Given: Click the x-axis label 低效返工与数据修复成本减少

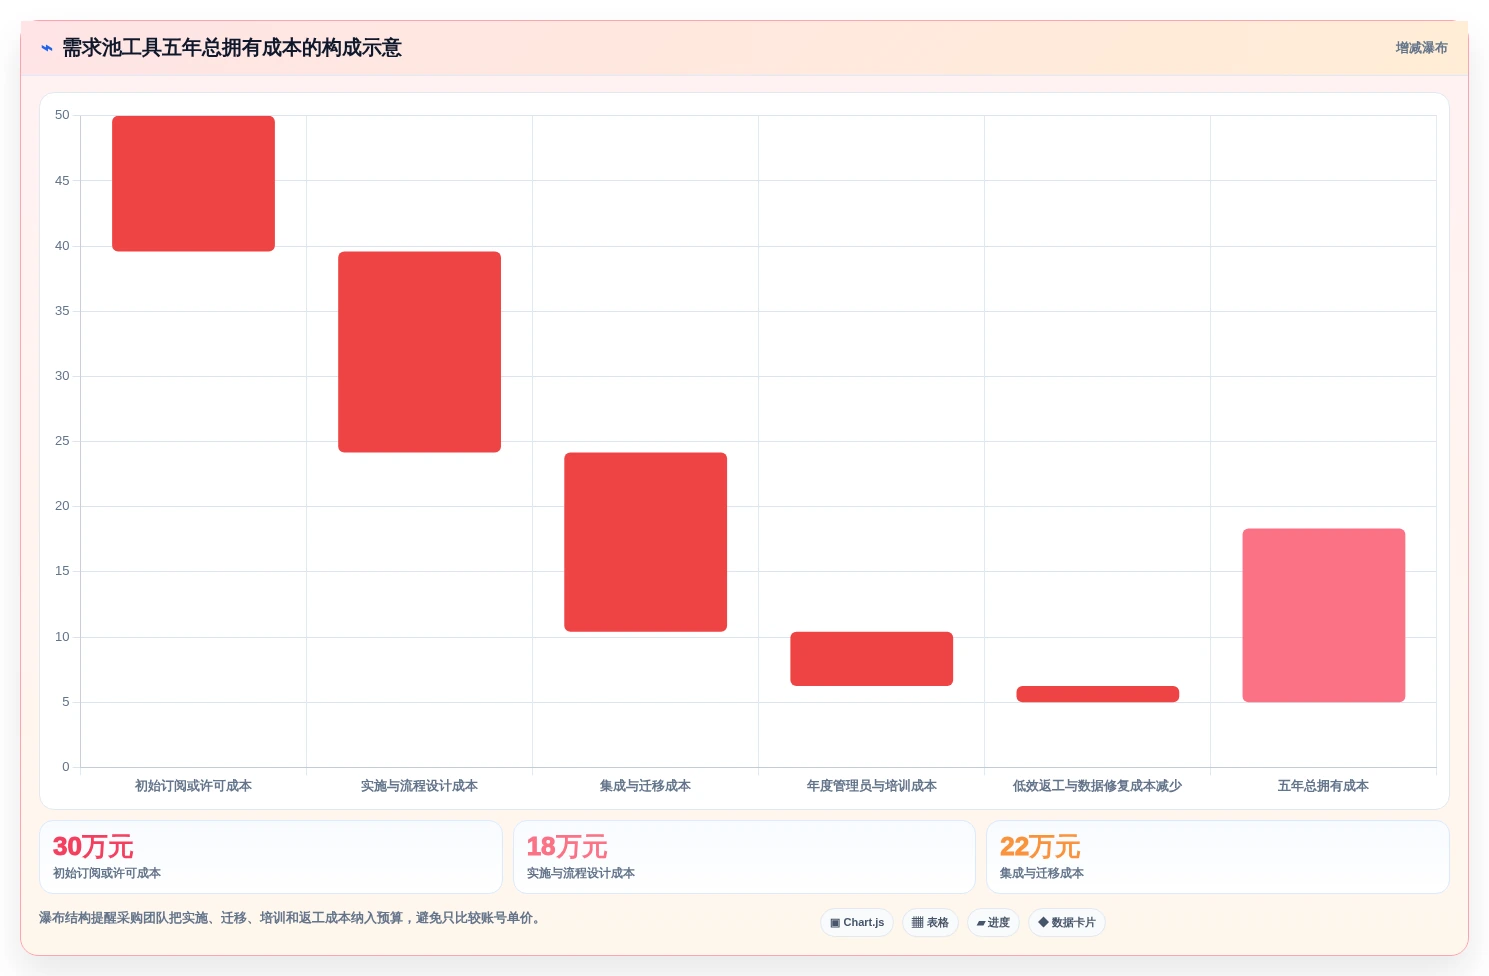Looking at the screenshot, I should coord(1097,786).
